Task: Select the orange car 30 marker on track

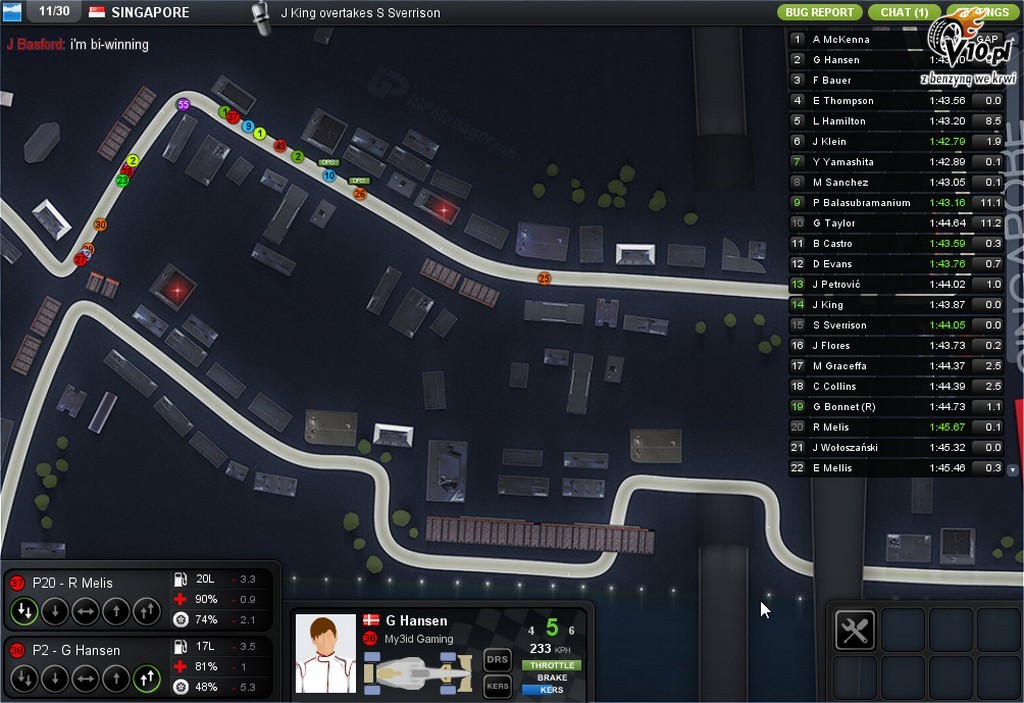Action: click(100, 225)
